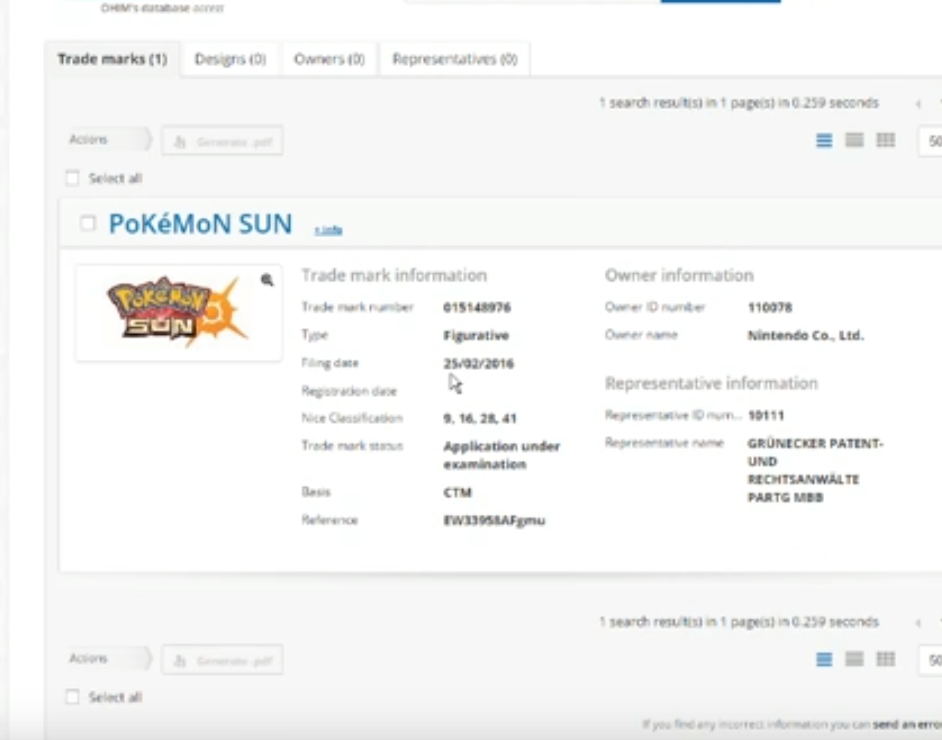The width and height of the screenshot is (942, 740).
Task: Click the +info link beside PoKéMoN SUN
Action: tap(329, 229)
